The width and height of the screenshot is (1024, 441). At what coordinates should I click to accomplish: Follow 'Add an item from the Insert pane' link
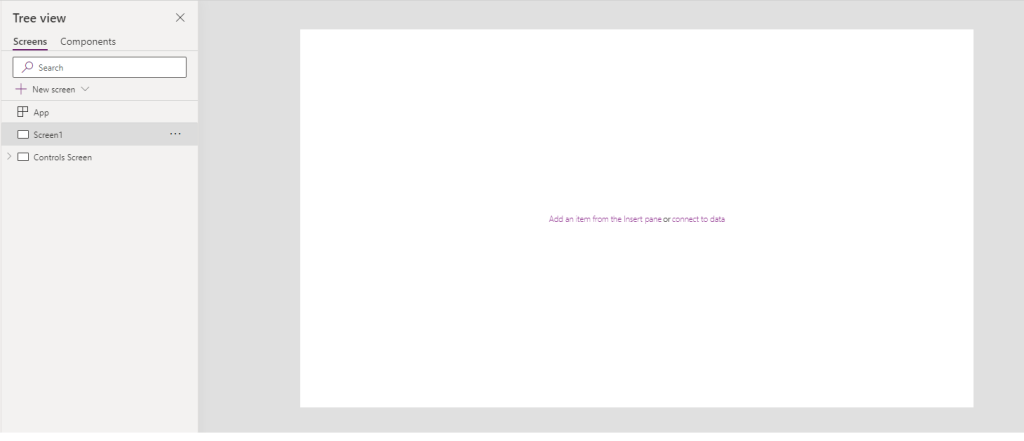(x=604, y=219)
